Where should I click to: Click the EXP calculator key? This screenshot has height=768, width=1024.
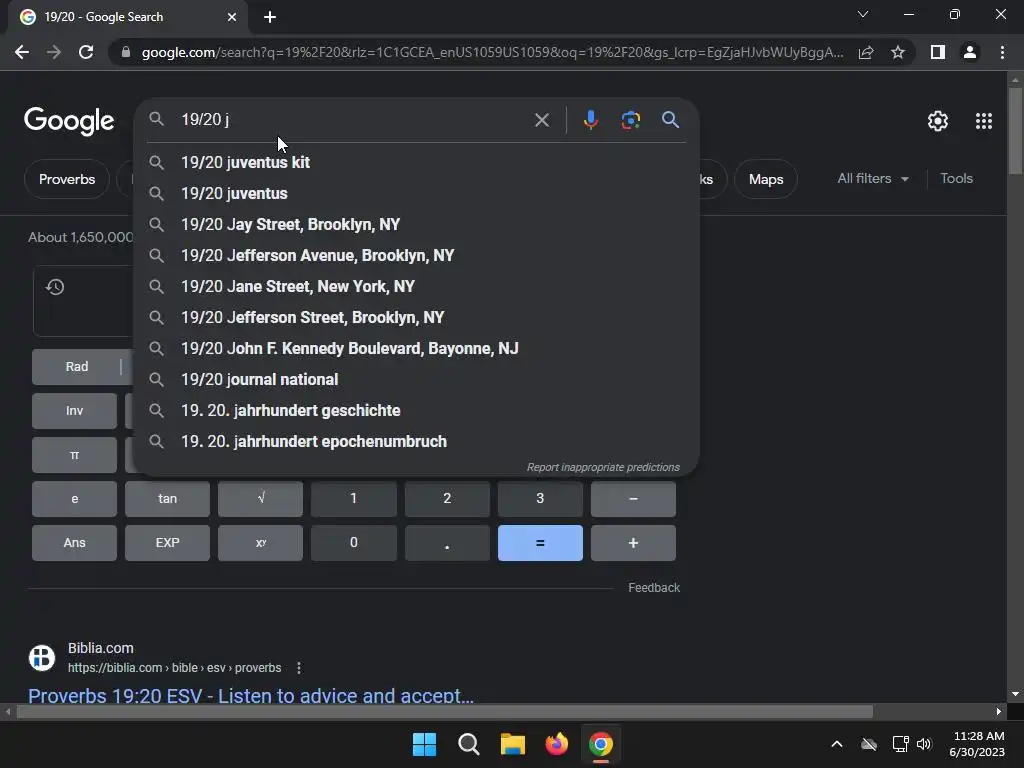pos(167,543)
